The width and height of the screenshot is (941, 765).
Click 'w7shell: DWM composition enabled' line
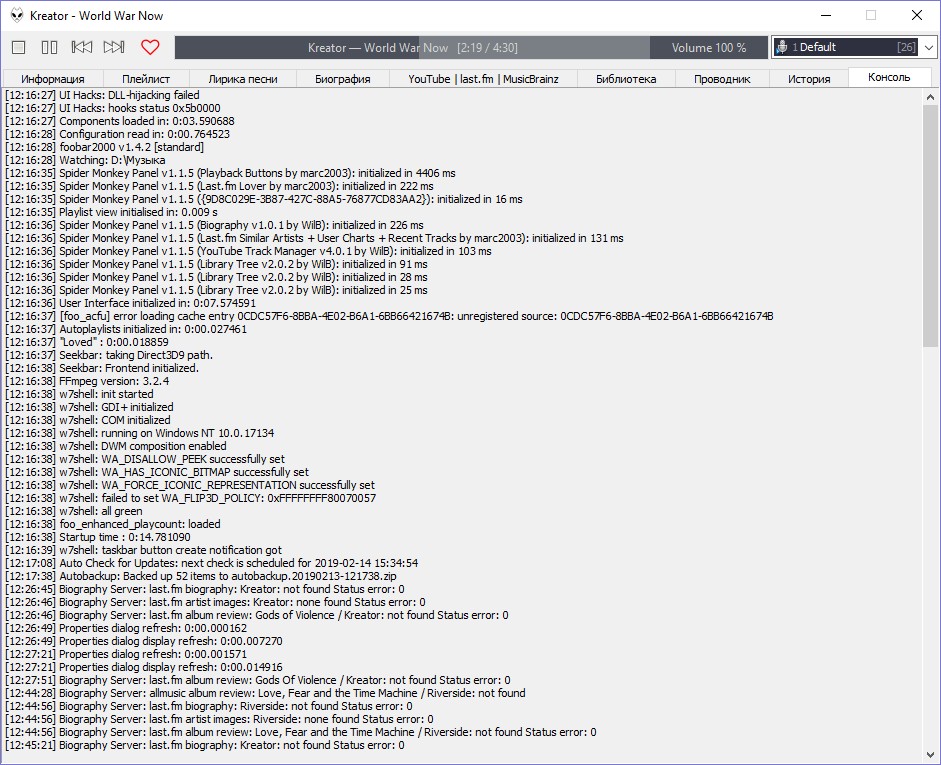pos(116,446)
